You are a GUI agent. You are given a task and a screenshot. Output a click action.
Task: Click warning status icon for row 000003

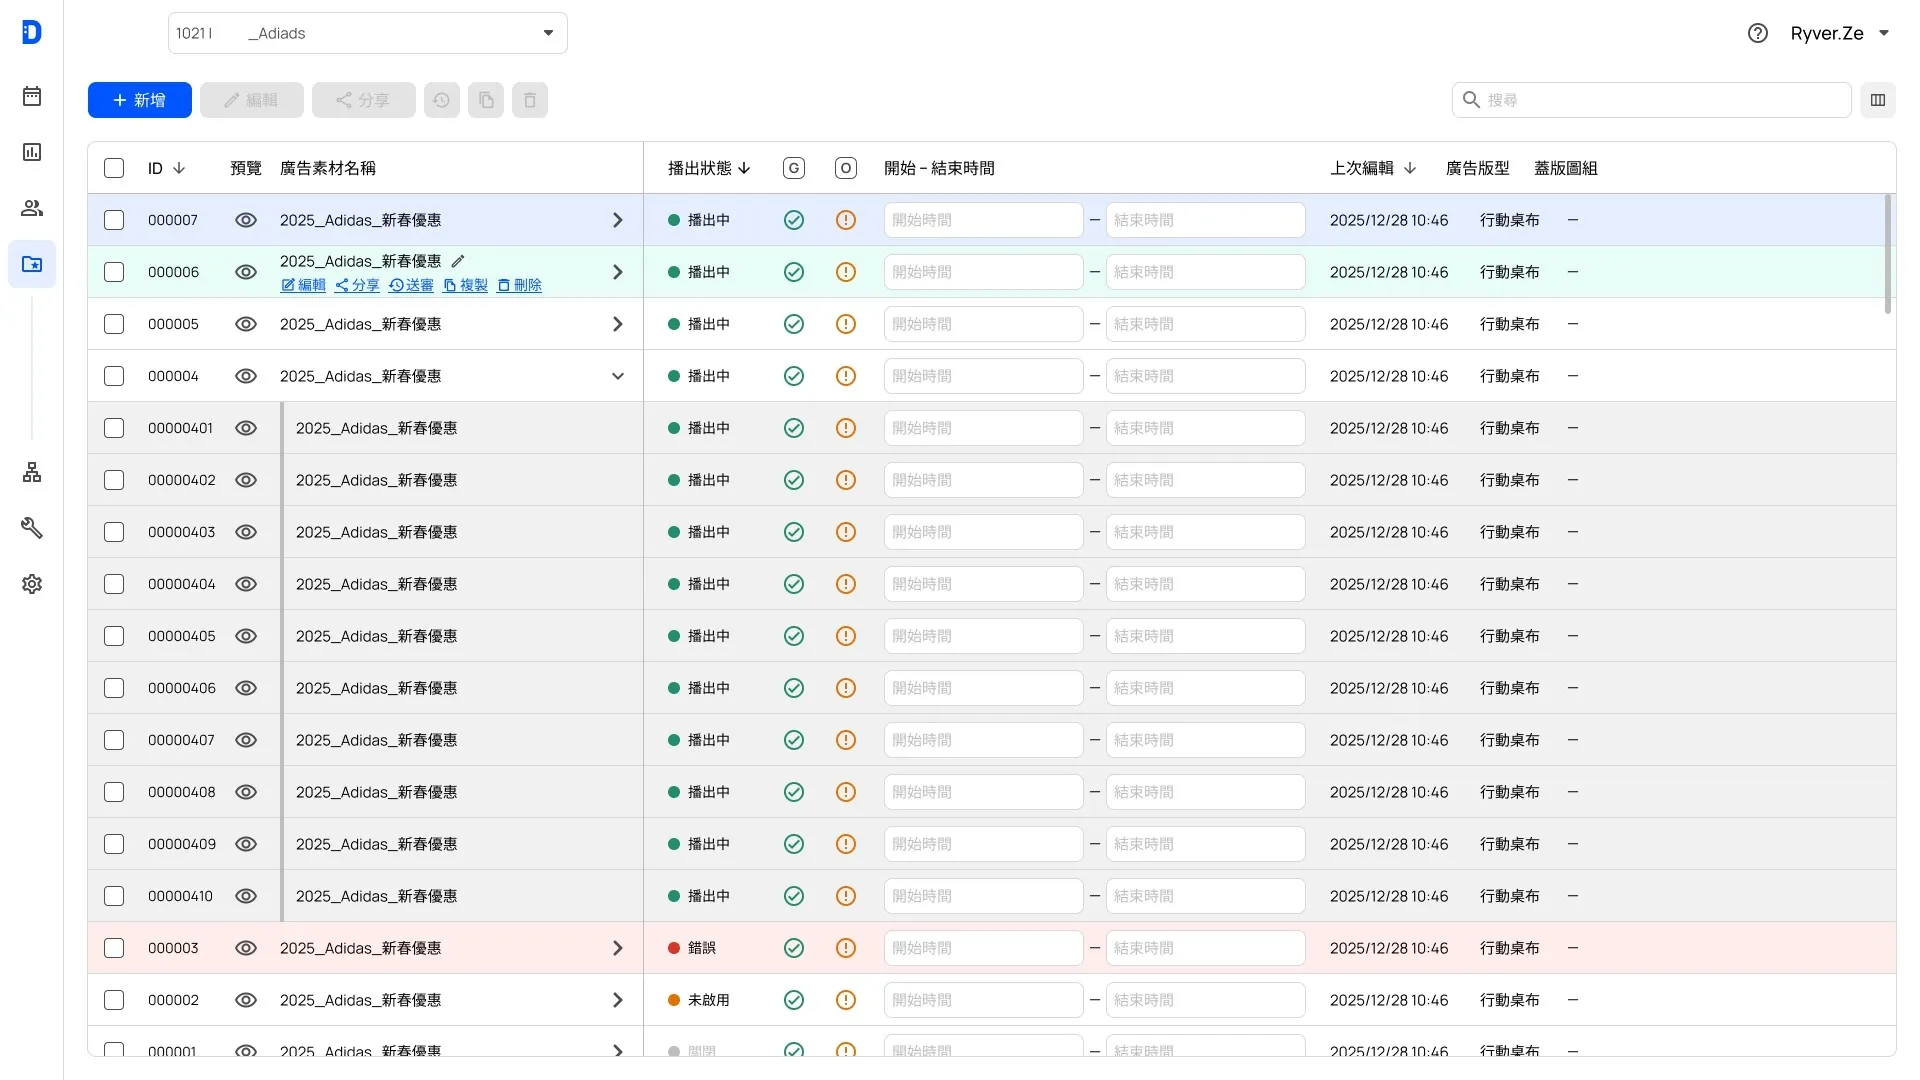pos(846,948)
